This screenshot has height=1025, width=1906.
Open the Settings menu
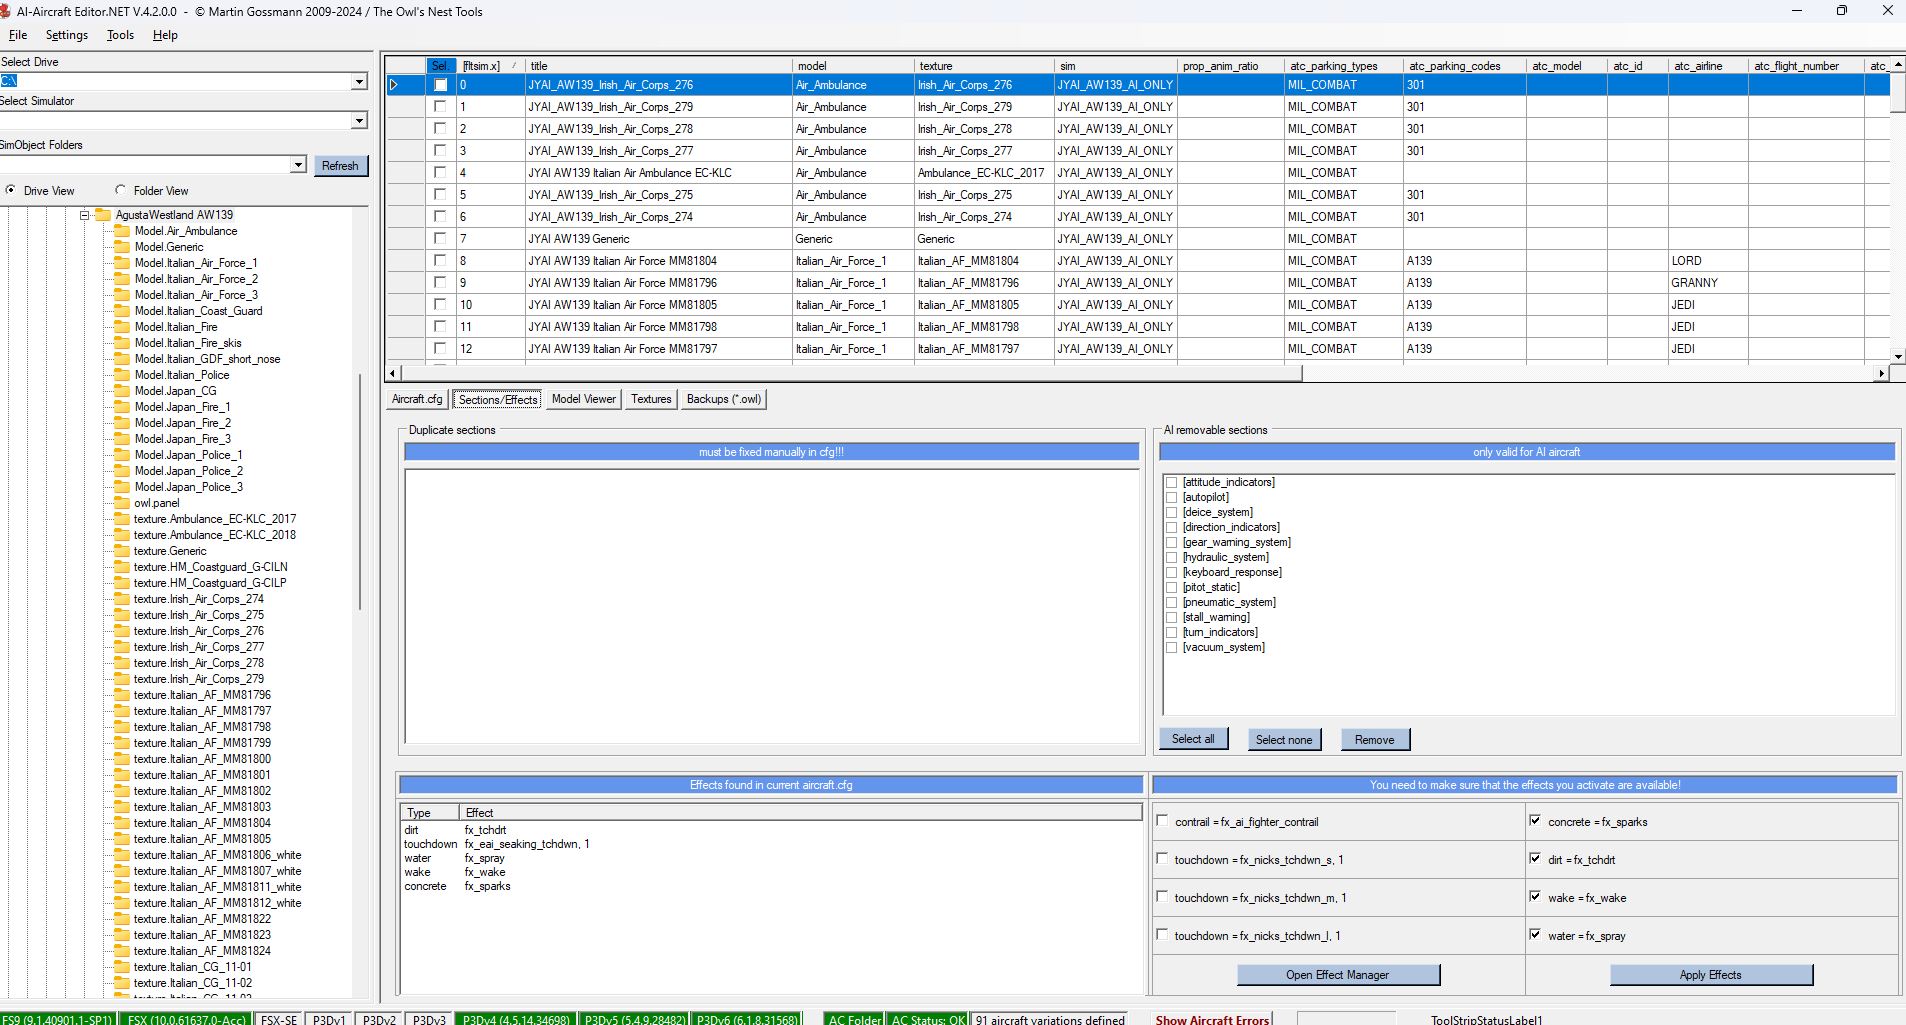pos(67,35)
